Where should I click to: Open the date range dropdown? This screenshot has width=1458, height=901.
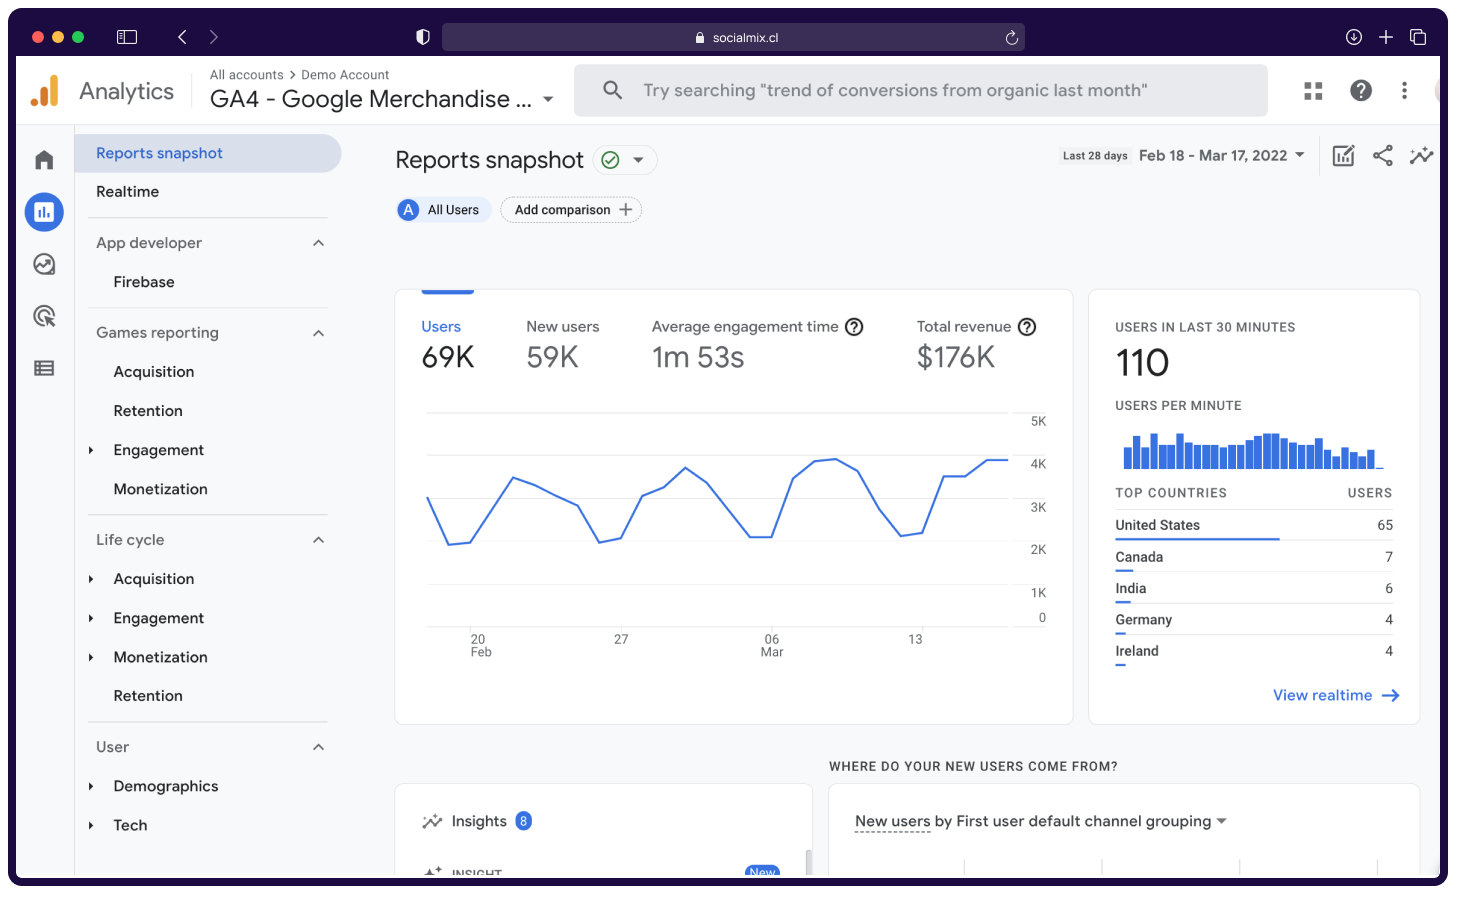pos(1222,155)
